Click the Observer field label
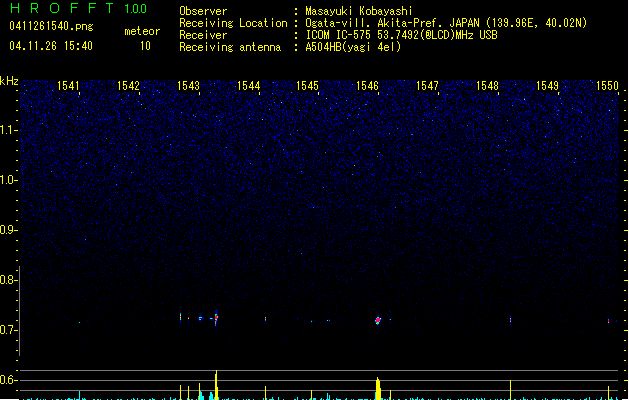629x400 pixels. click(x=203, y=11)
